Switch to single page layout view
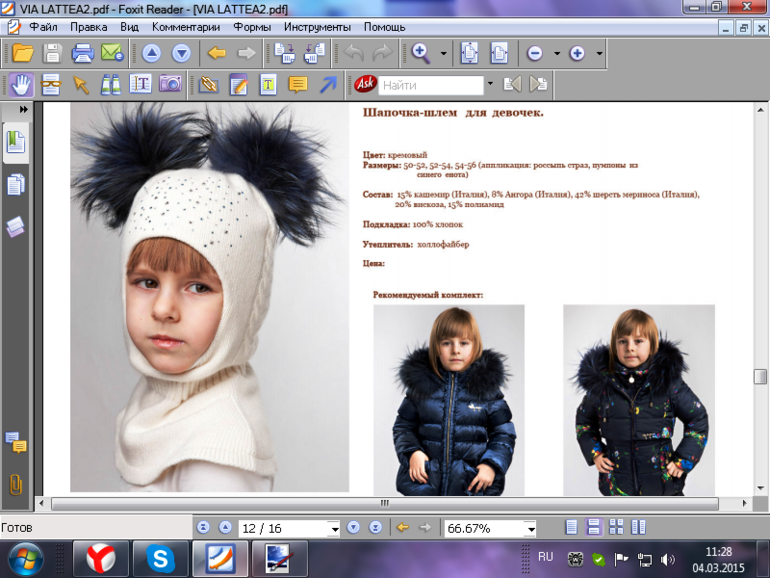This screenshot has width=770, height=578. click(x=572, y=527)
